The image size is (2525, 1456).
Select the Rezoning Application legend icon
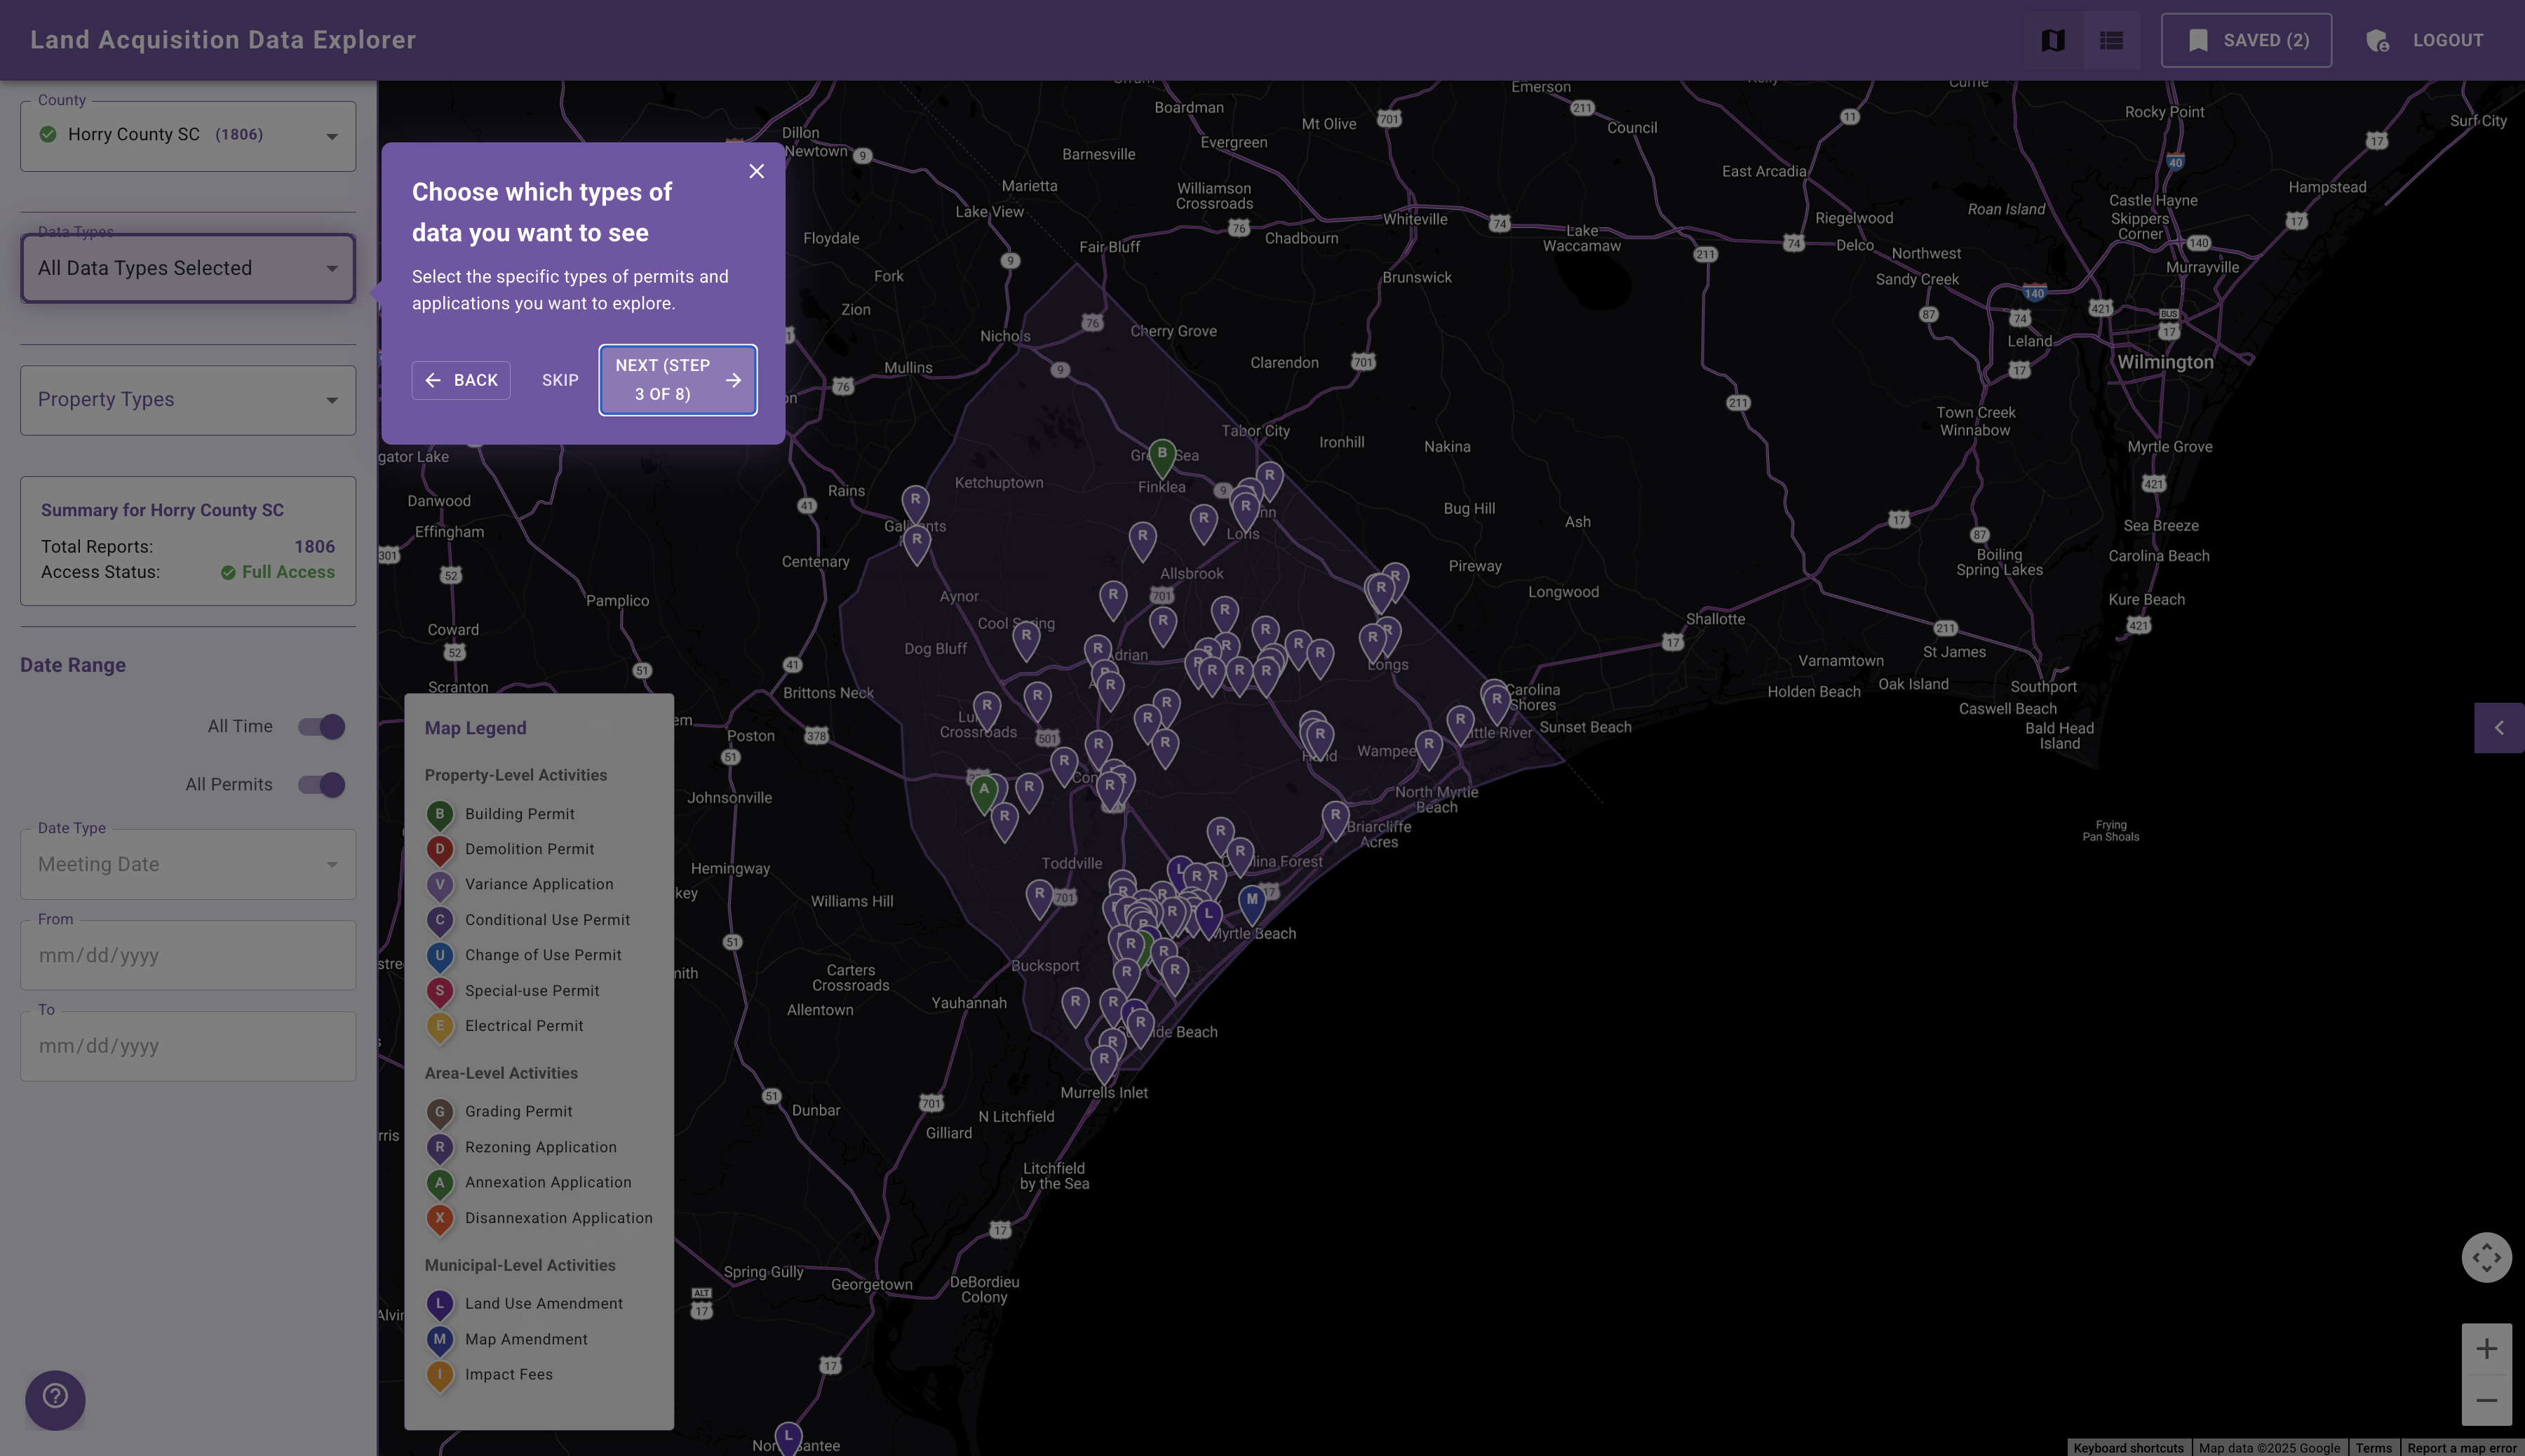tap(440, 1147)
